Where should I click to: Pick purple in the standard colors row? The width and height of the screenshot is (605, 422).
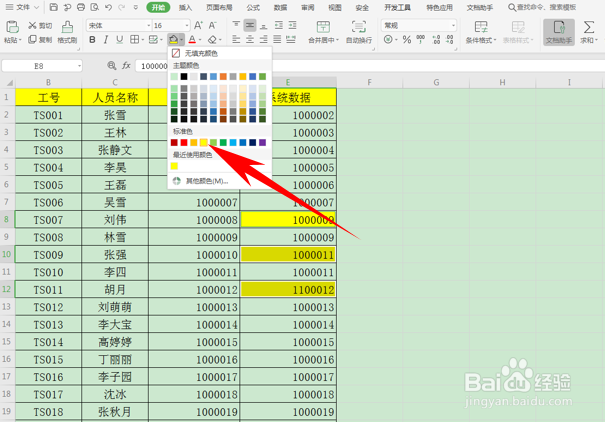pyautogui.click(x=262, y=143)
